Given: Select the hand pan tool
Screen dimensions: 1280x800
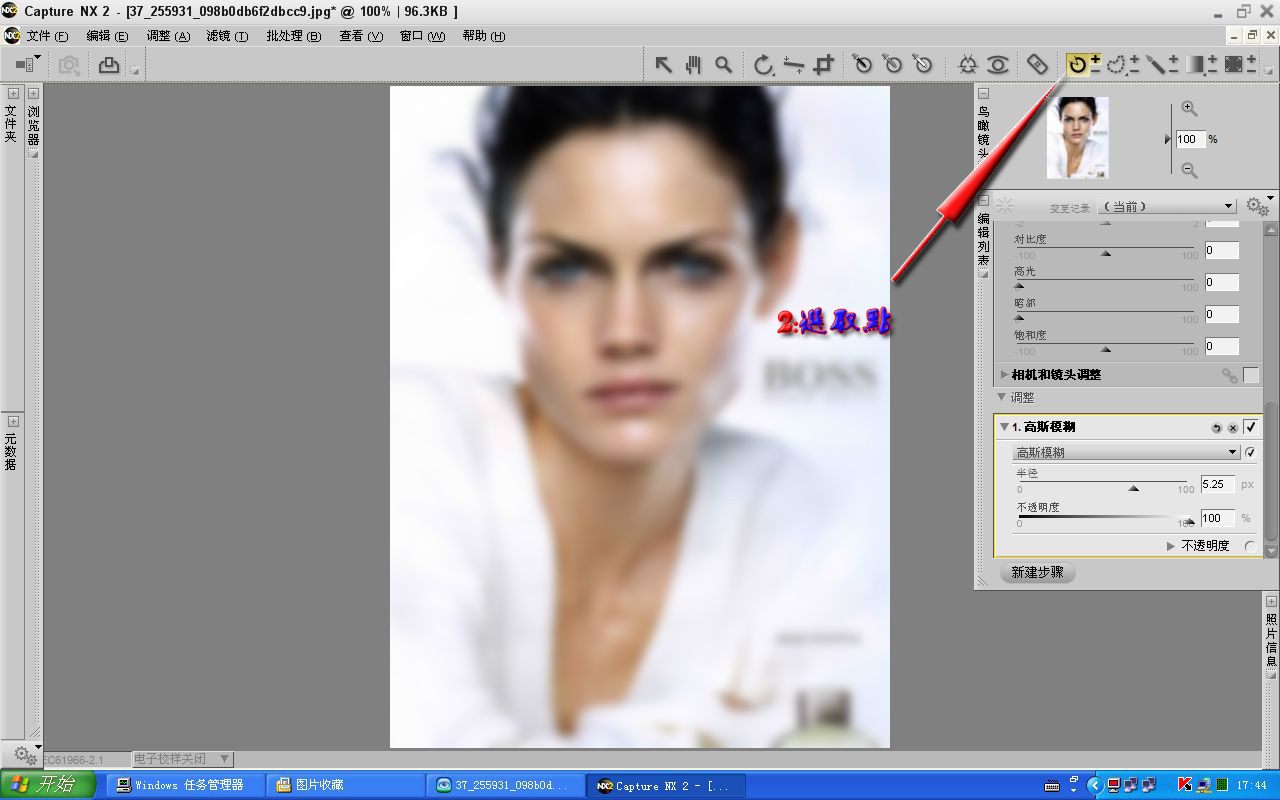Looking at the screenshot, I should pos(693,65).
